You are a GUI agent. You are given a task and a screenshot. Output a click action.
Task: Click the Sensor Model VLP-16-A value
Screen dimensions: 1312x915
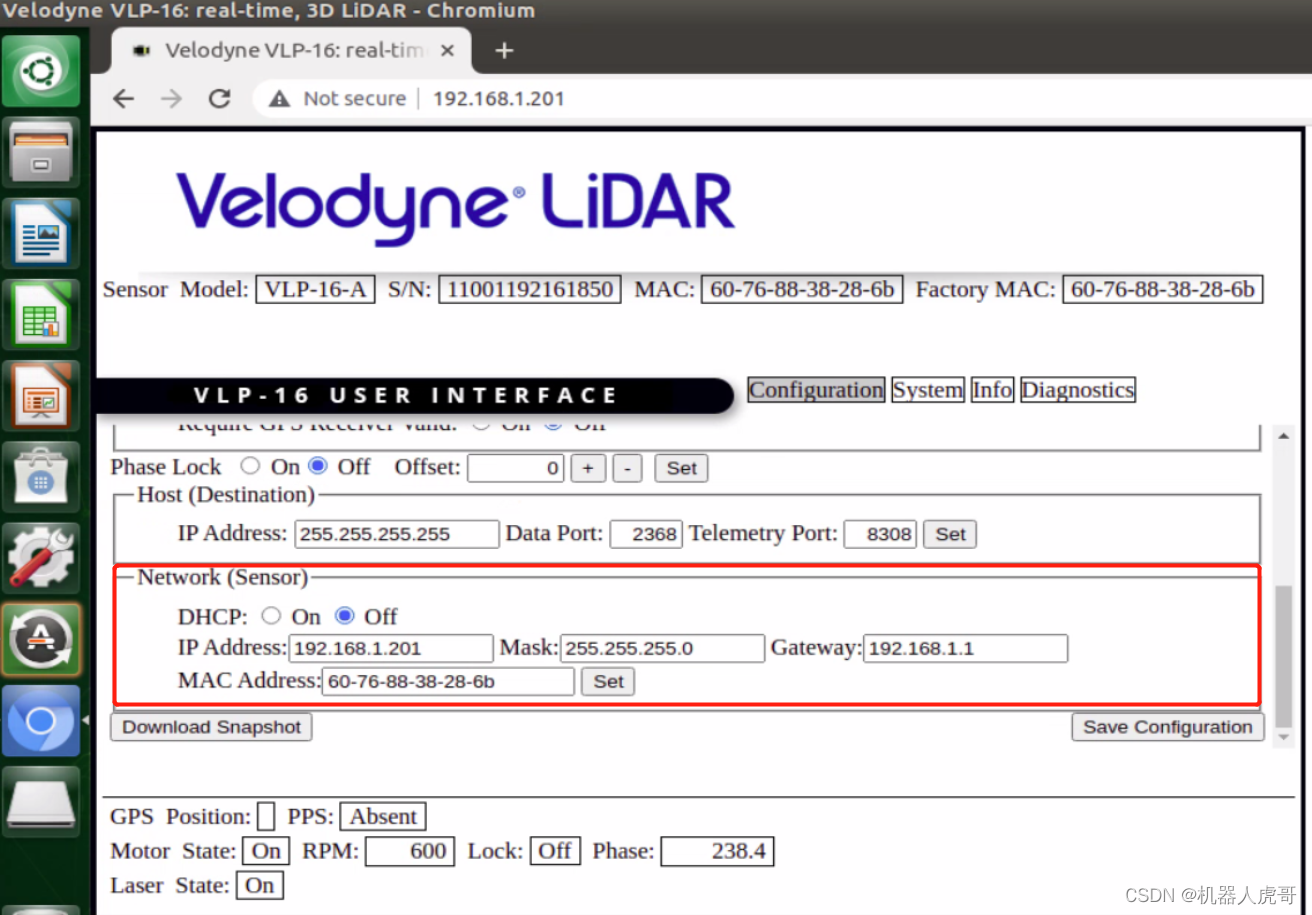(x=315, y=290)
